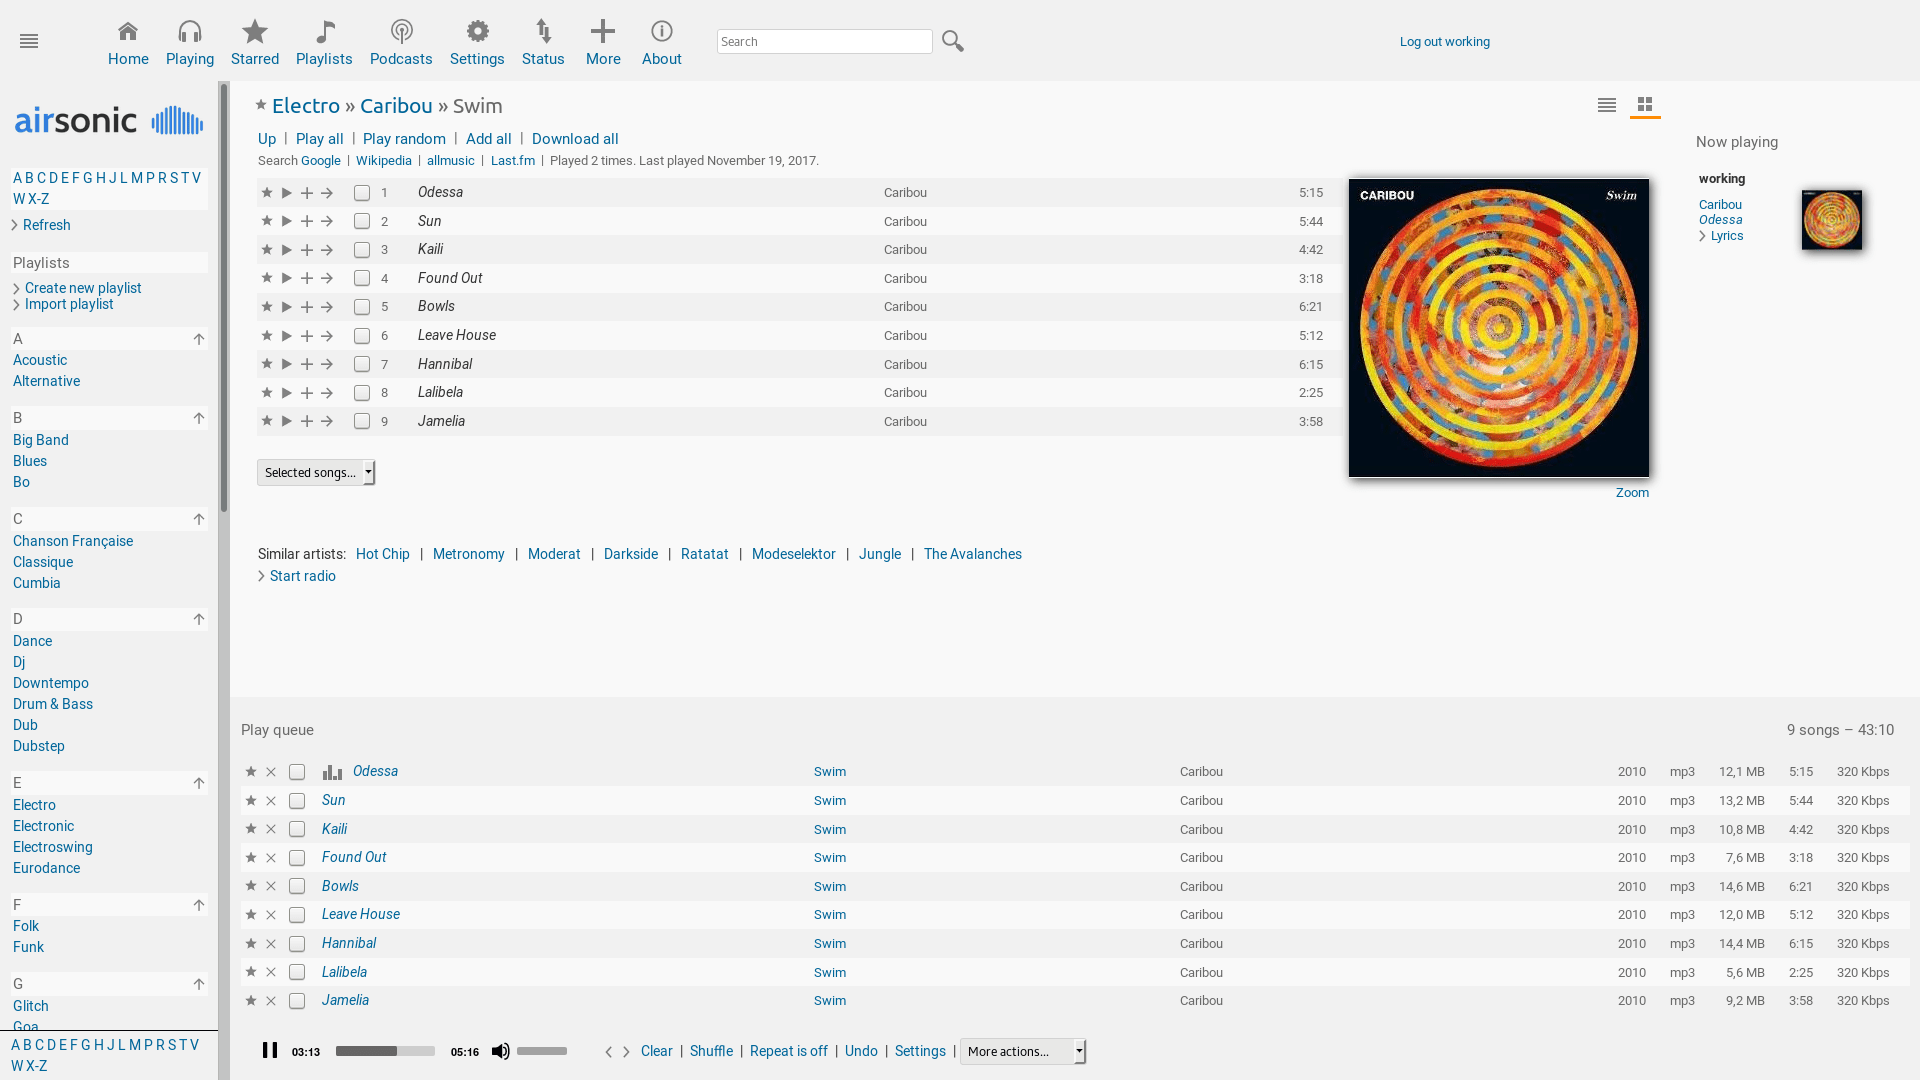This screenshot has height=1080, width=1920.
Task: Select Hannibal checkbox in album list
Action: click(x=362, y=364)
